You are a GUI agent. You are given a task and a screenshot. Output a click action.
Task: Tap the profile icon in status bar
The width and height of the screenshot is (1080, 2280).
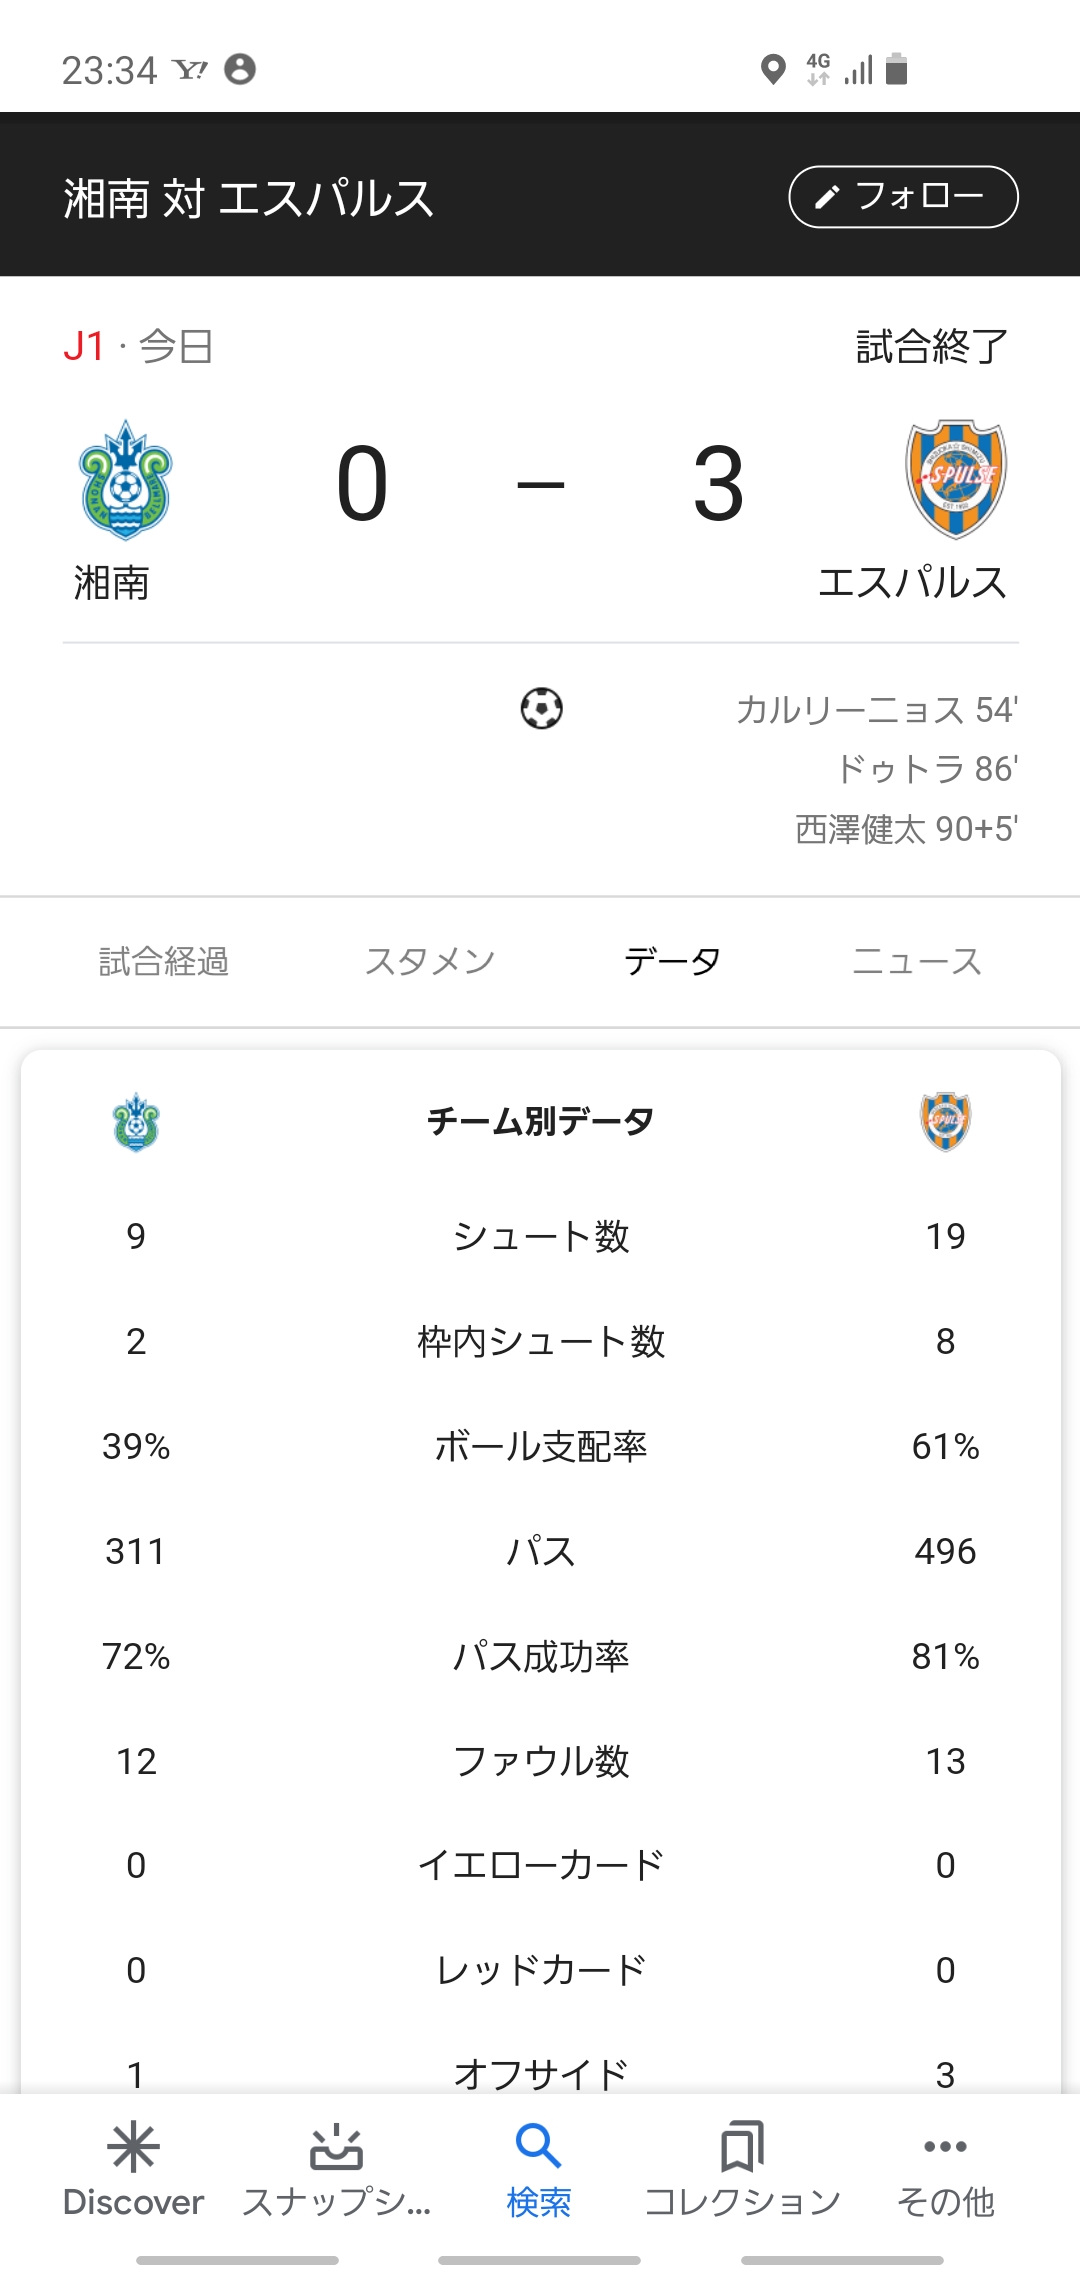(x=240, y=69)
